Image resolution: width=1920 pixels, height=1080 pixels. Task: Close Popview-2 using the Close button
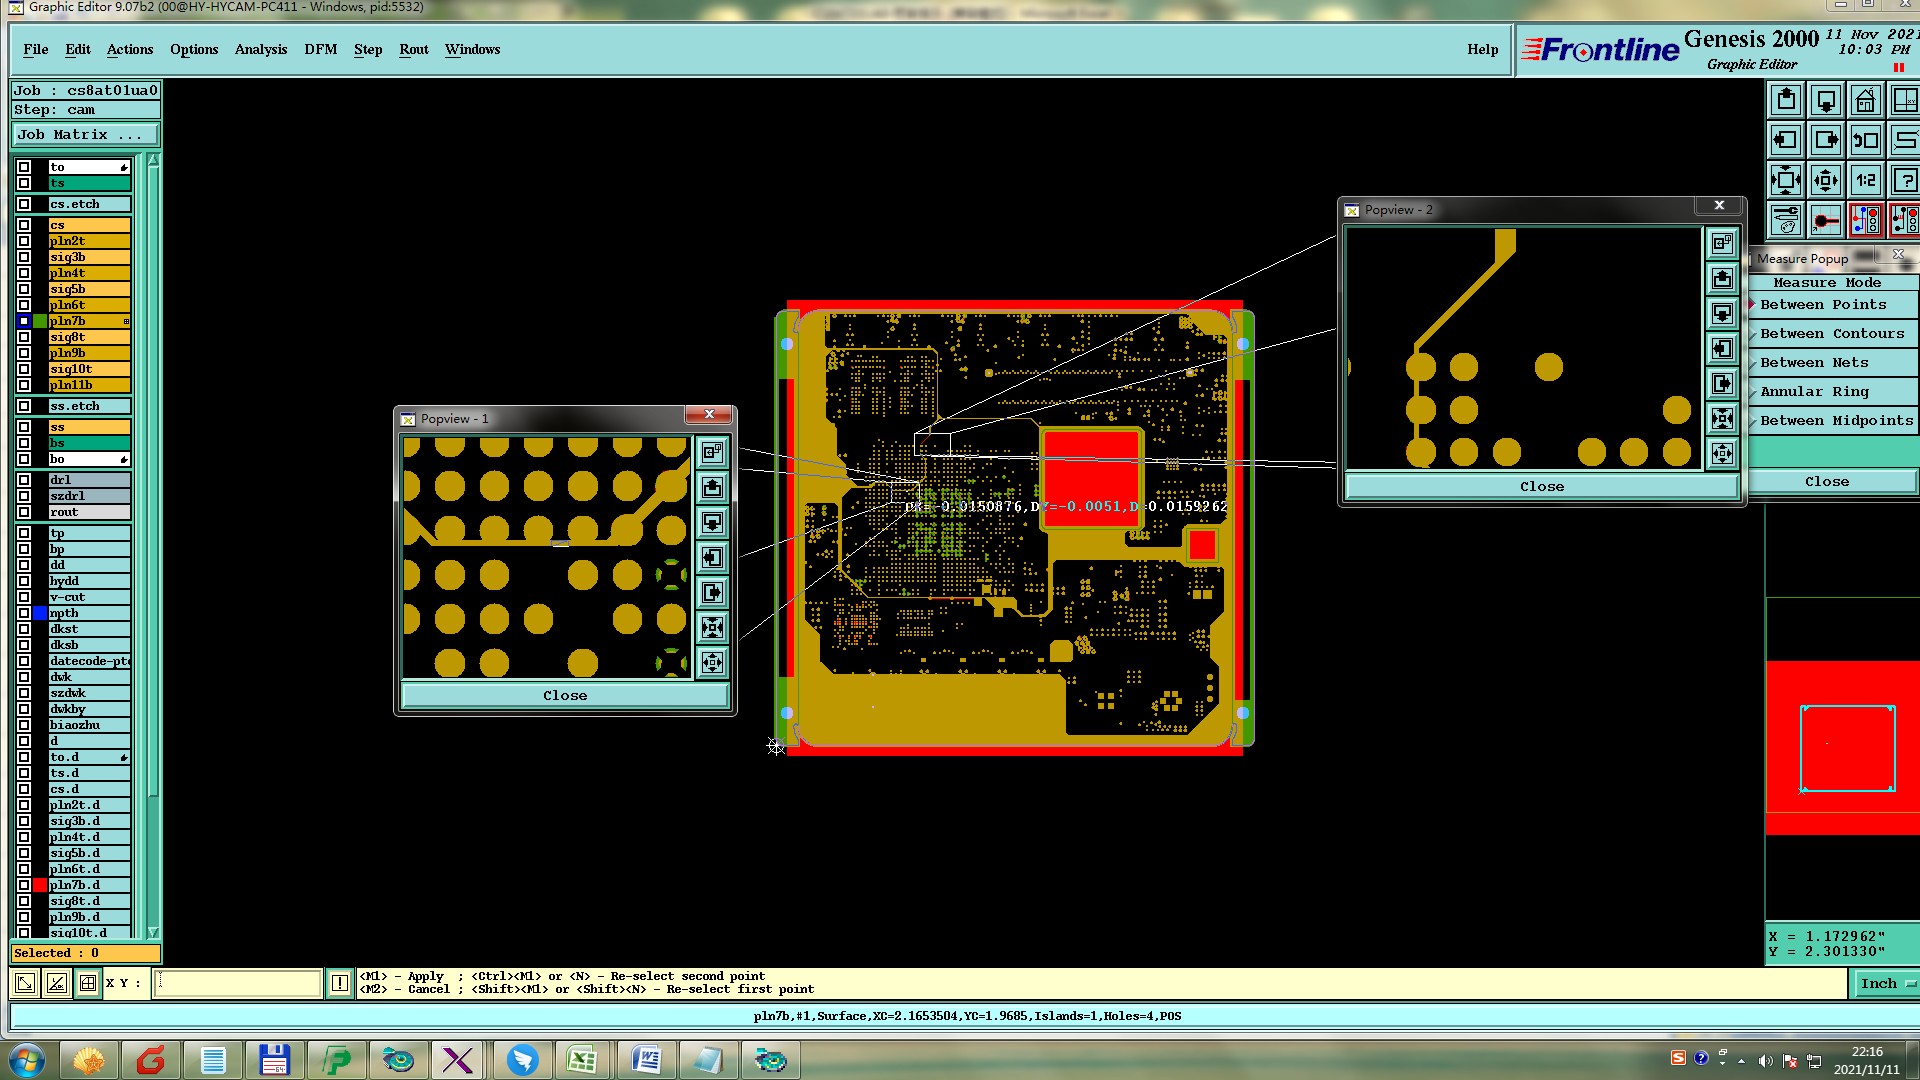point(1541,487)
